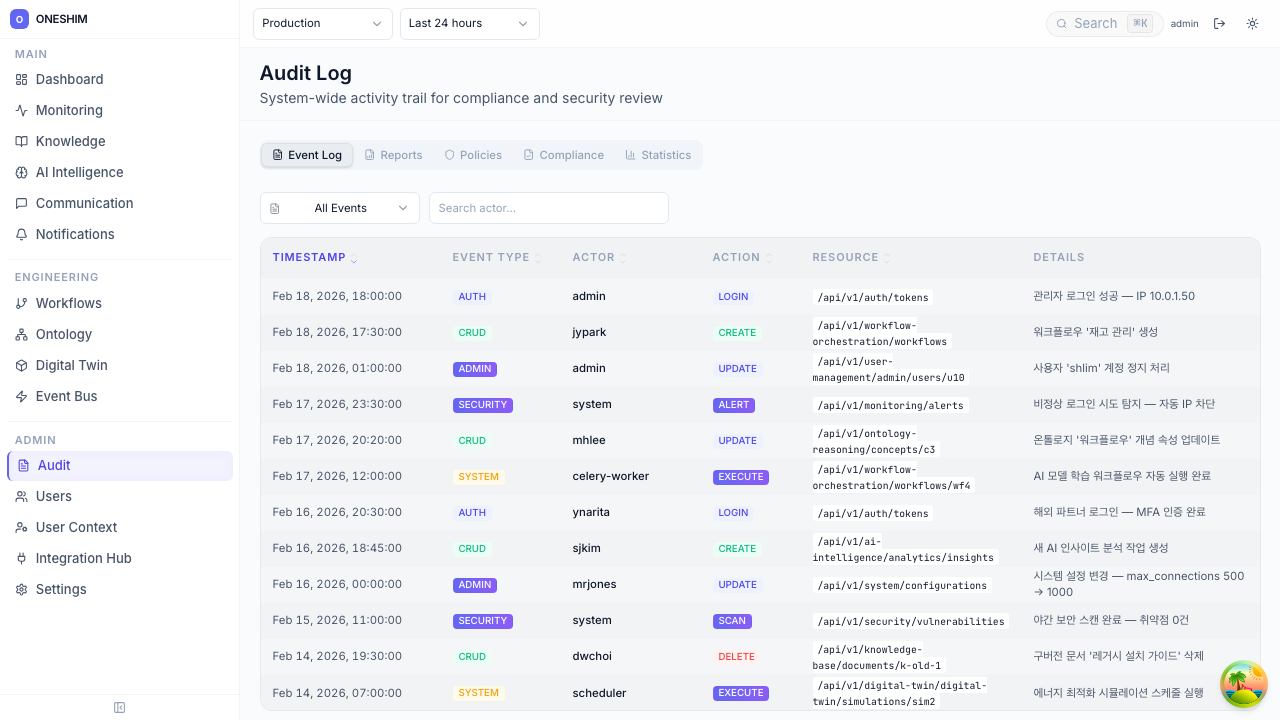1280x720 pixels.
Task: Switch to the Compliance tab
Action: point(563,155)
